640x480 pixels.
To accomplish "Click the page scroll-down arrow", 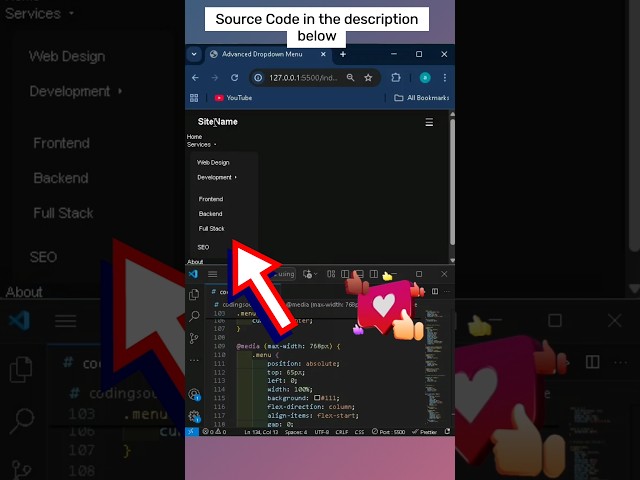I will click(x=452, y=260).
